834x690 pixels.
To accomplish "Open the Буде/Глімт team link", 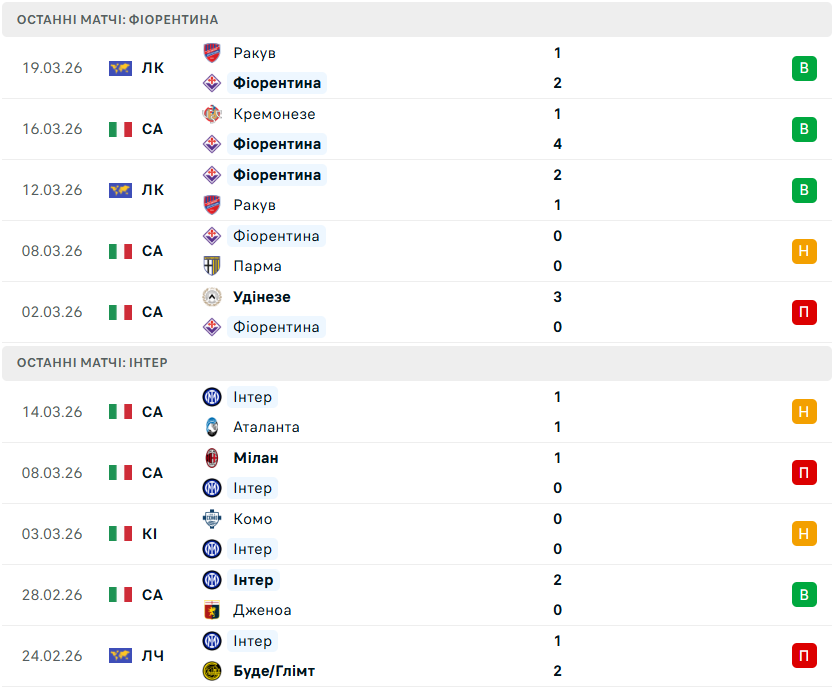I will tap(273, 671).
